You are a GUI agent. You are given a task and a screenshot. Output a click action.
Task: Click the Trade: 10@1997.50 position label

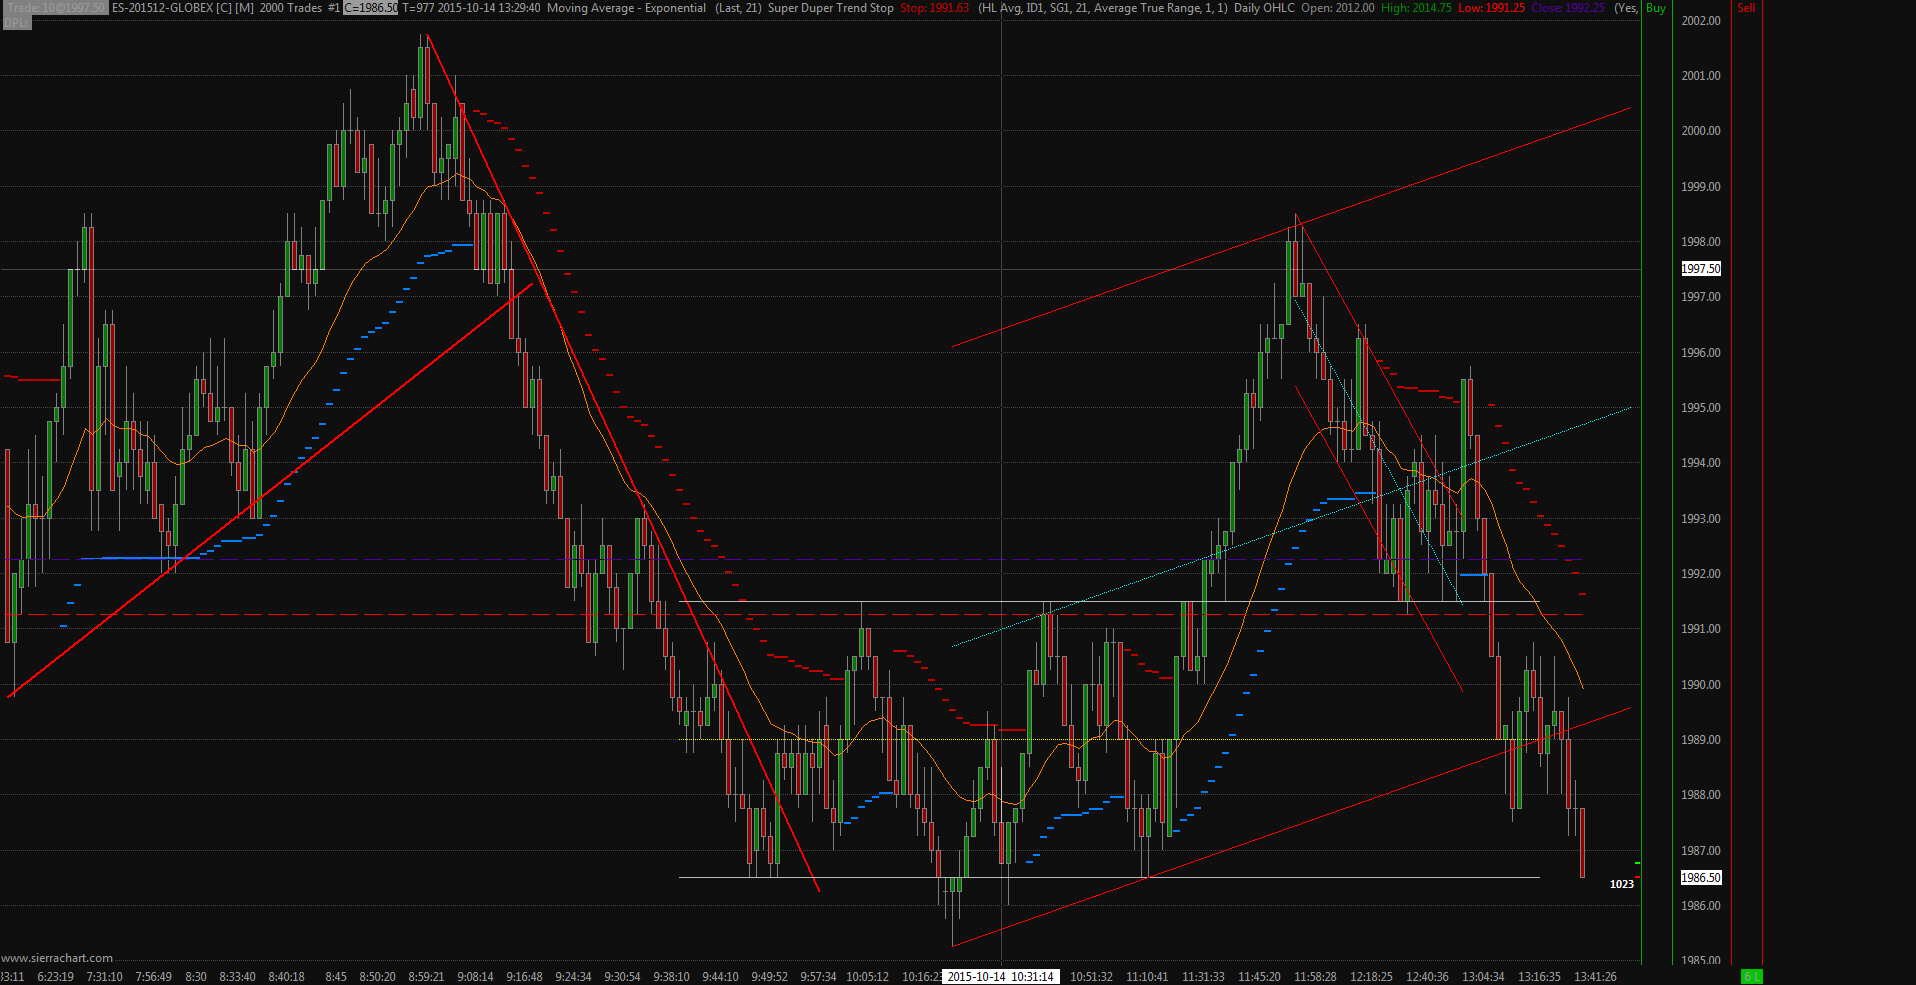[55, 8]
